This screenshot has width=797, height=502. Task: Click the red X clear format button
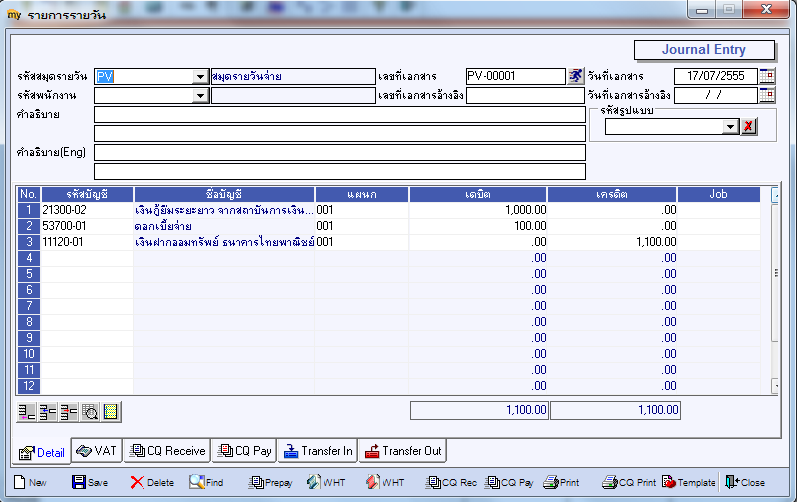pyautogui.click(x=748, y=127)
